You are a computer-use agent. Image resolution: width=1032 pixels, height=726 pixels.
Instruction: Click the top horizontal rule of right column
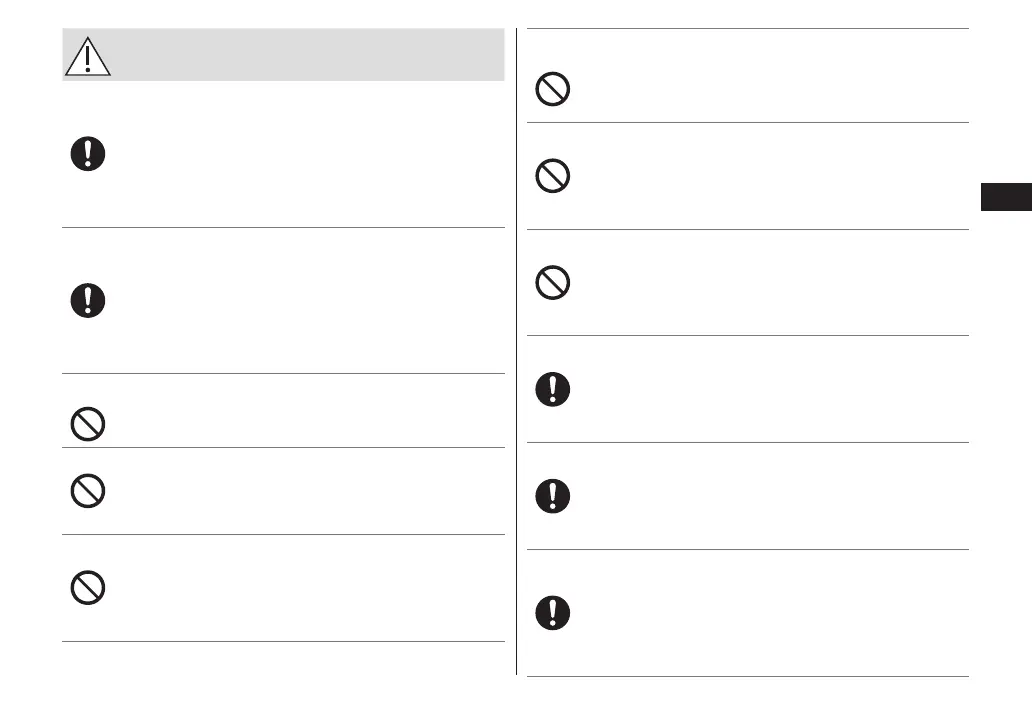pos(747,29)
